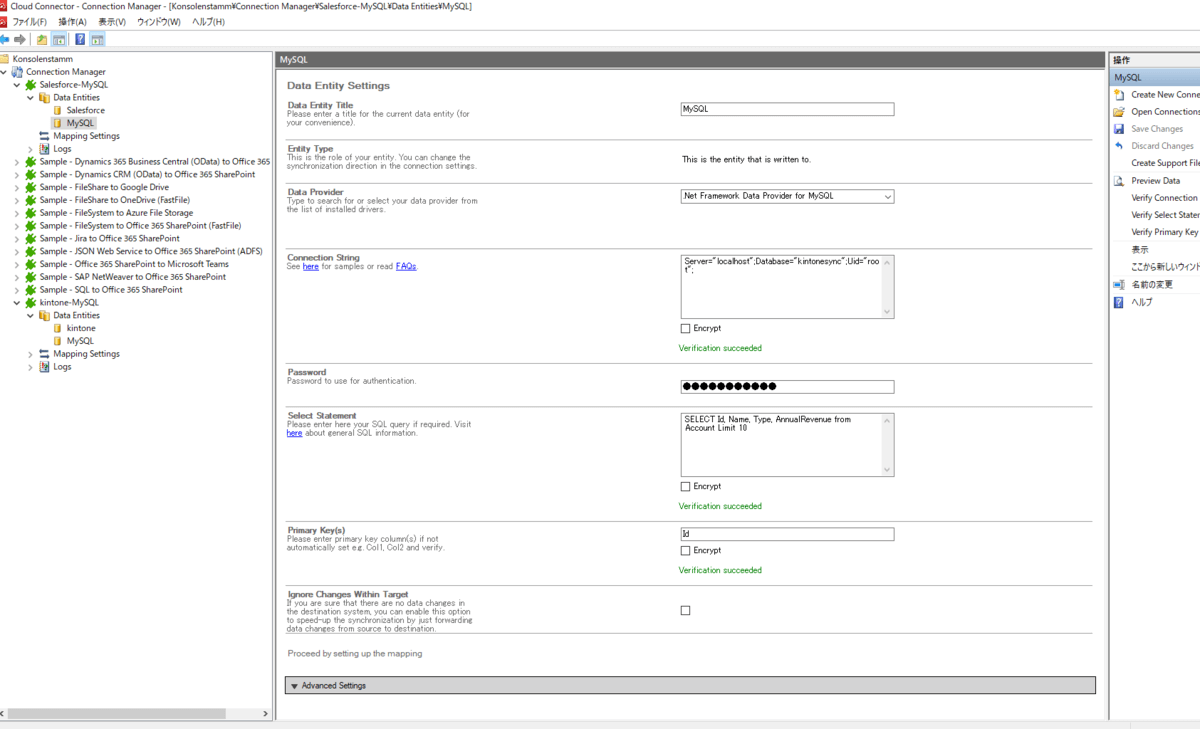The image size is (1200, 729).
Task: Collapse Data Entities under Salesforce-MySQL
Action: pyautogui.click(x=30, y=98)
